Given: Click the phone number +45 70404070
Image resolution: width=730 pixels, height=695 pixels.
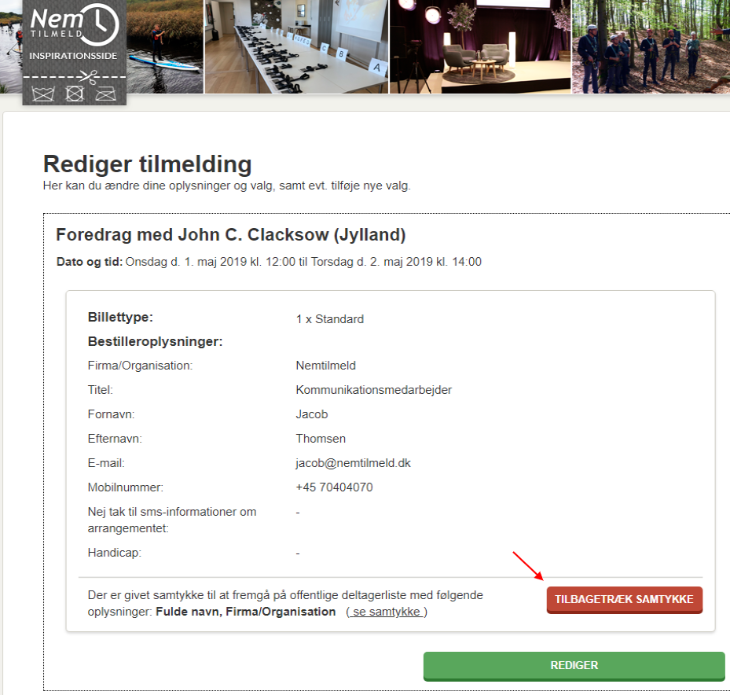Looking at the screenshot, I should (x=334, y=487).
